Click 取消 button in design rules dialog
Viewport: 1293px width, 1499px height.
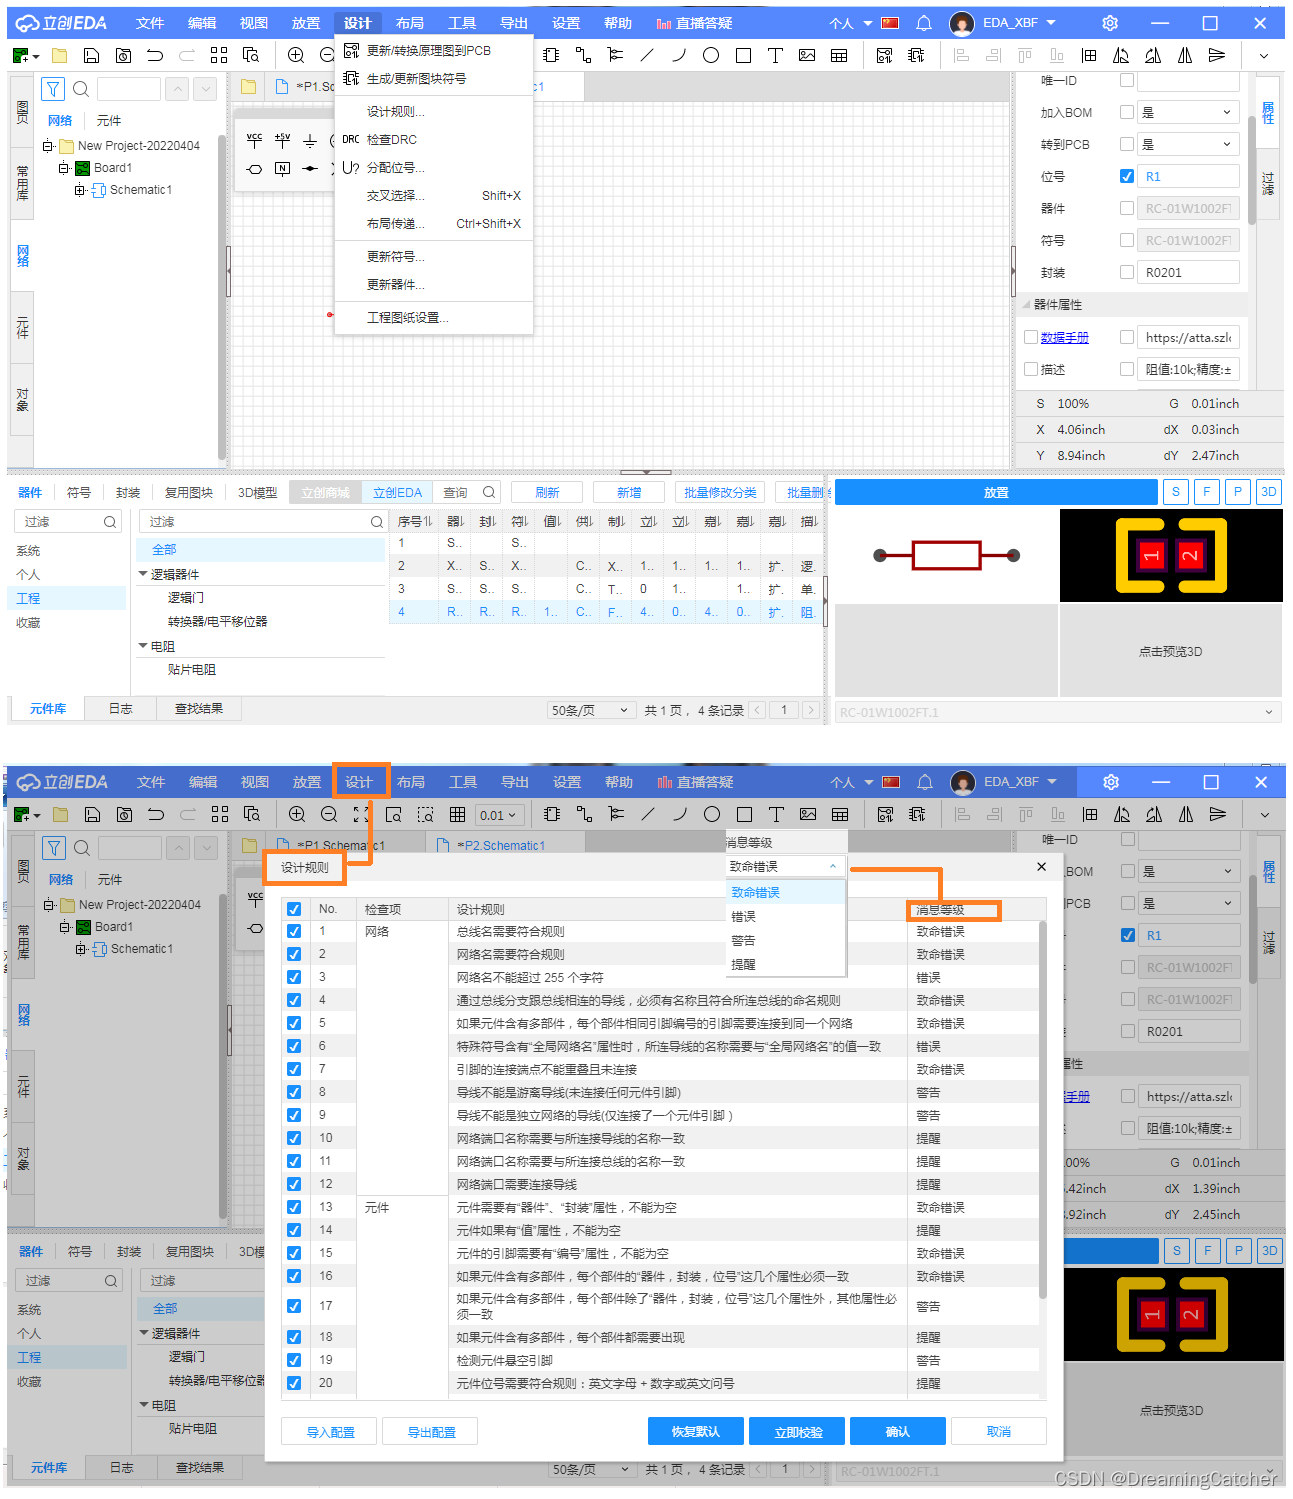tap(999, 1432)
